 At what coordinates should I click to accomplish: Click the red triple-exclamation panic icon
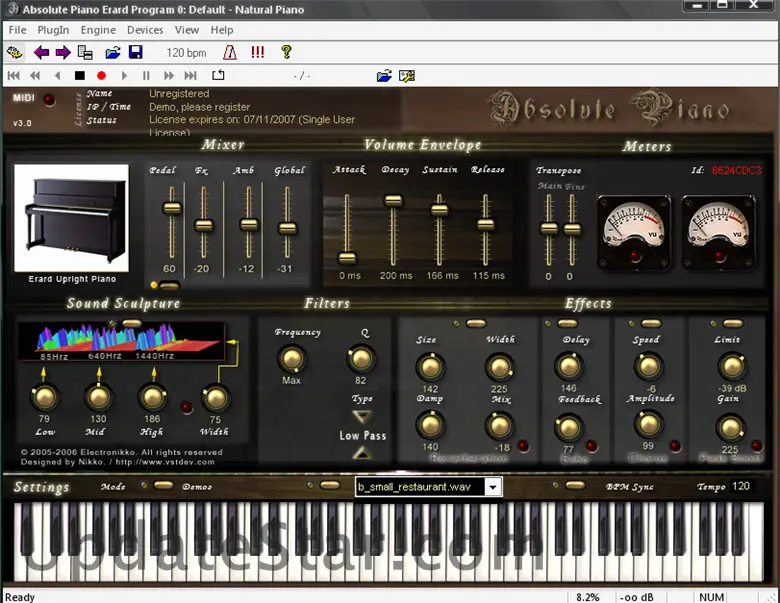258,52
